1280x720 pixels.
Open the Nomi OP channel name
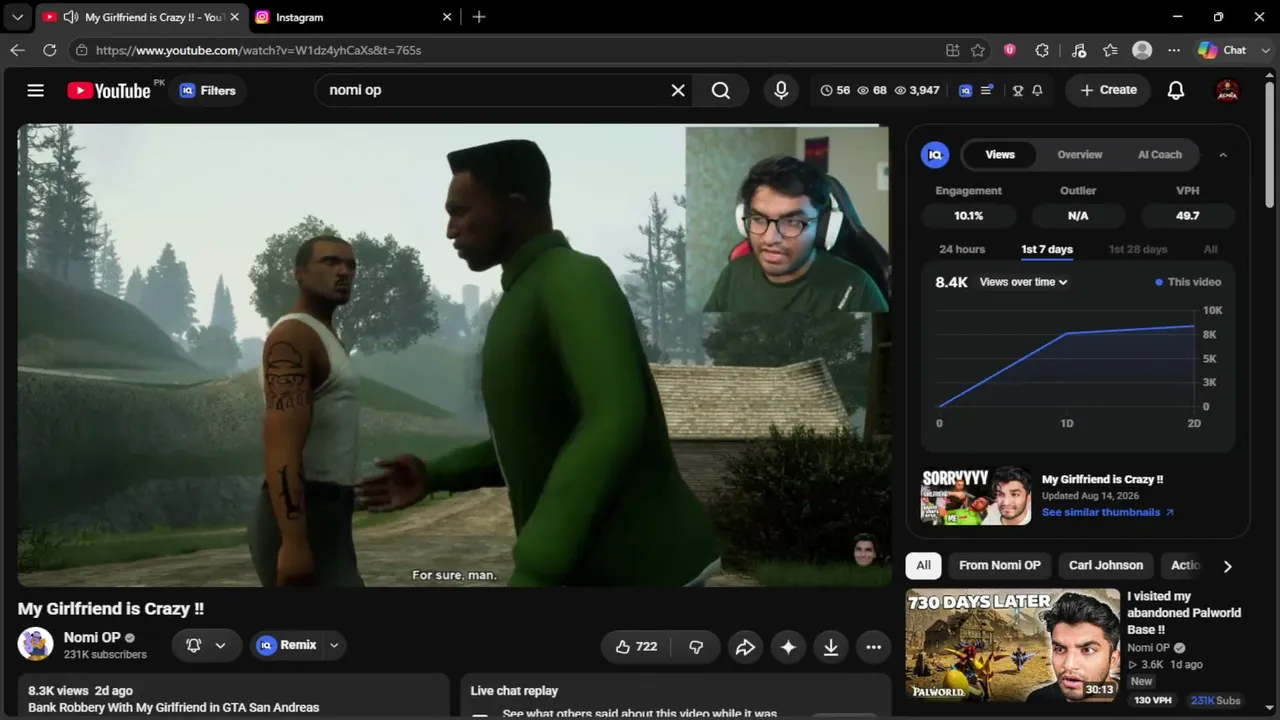92,637
